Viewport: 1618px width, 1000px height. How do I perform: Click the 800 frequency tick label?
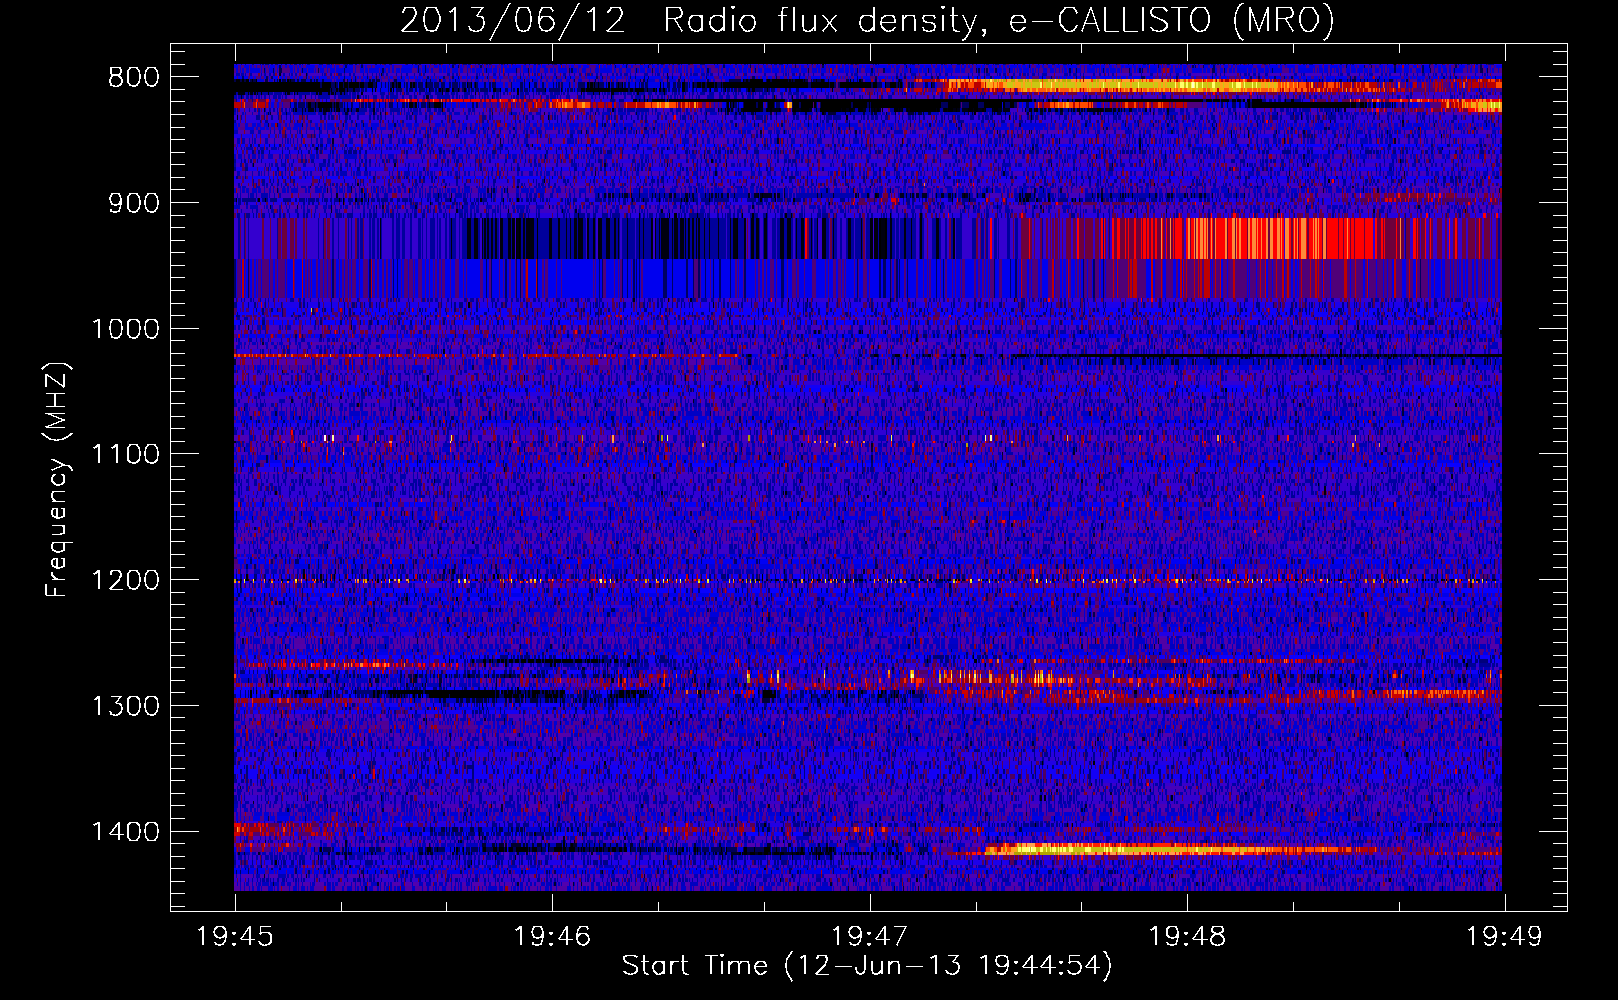(x=134, y=78)
